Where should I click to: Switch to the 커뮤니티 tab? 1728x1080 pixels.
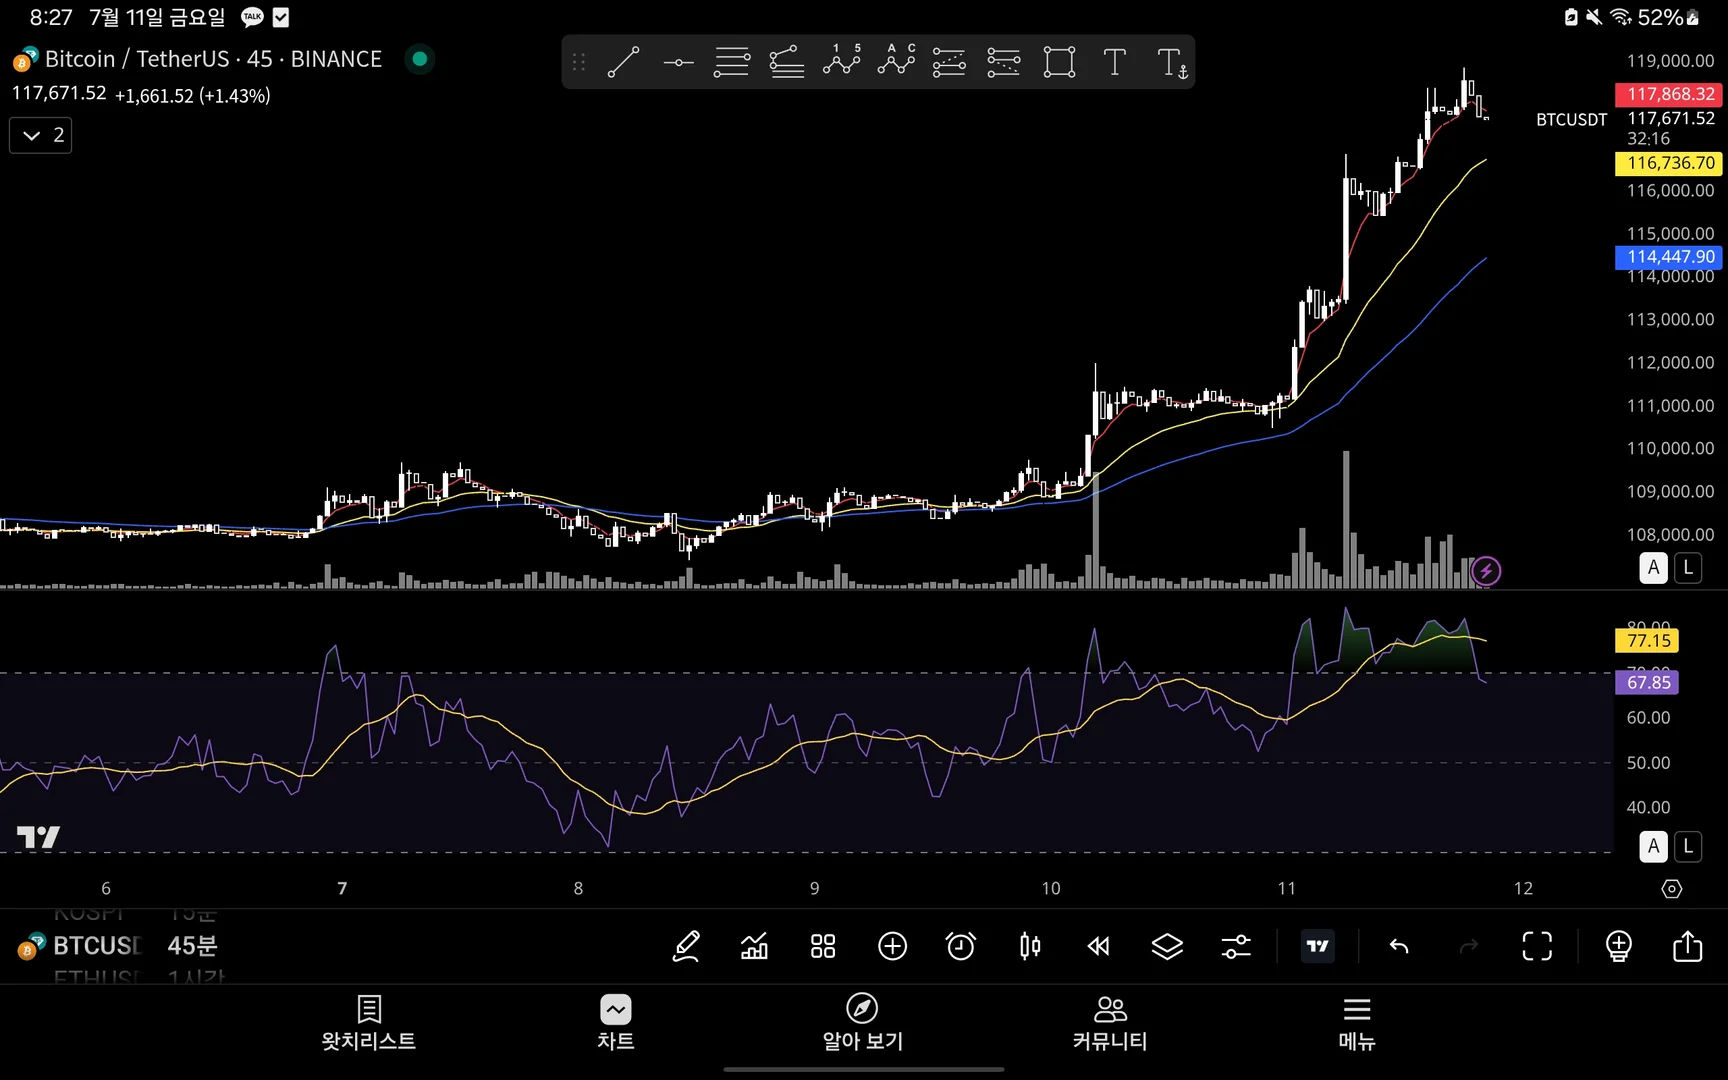click(1110, 1023)
